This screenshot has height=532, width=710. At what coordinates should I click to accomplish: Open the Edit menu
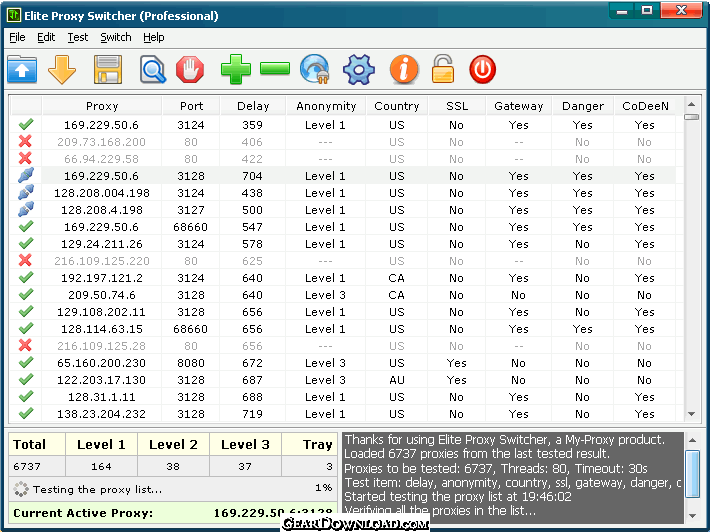tap(46, 37)
